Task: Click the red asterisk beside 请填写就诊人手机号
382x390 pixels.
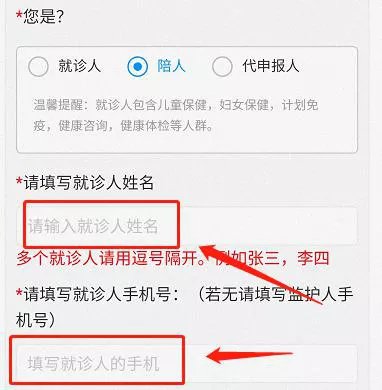Action: [19, 293]
